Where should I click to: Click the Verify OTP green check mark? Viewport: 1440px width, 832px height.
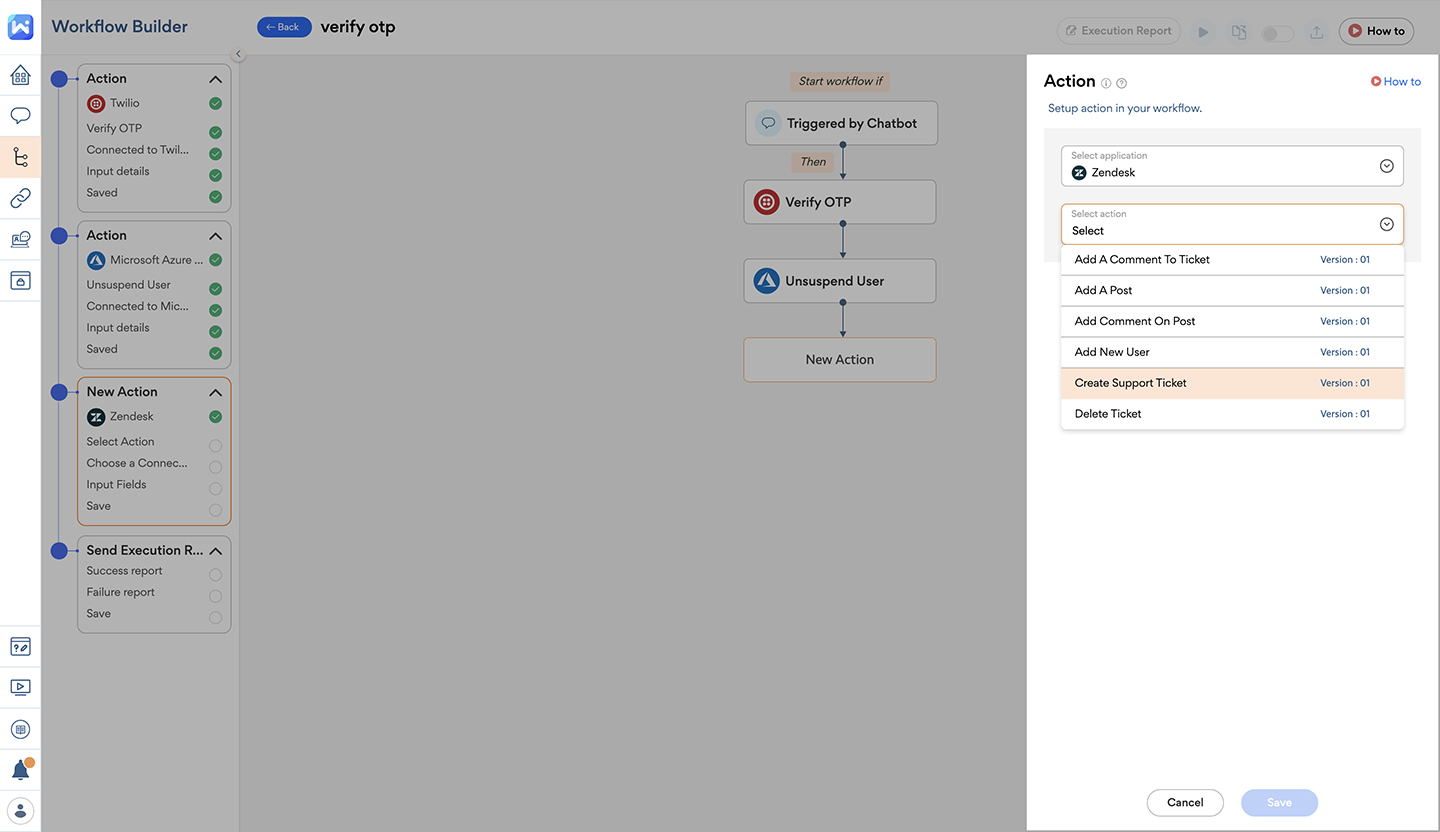click(215, 132)
